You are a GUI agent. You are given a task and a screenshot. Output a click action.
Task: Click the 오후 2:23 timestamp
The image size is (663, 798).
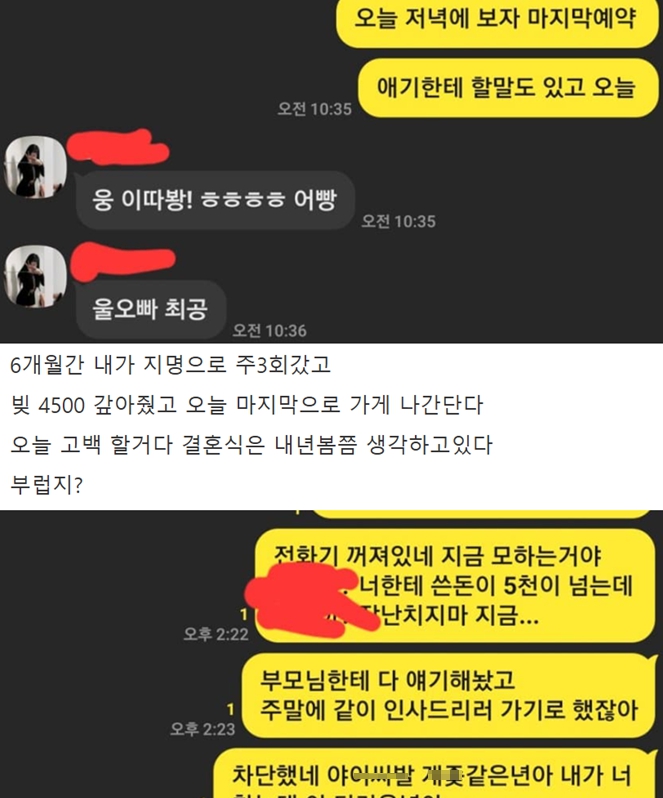[x=203, y=729]
